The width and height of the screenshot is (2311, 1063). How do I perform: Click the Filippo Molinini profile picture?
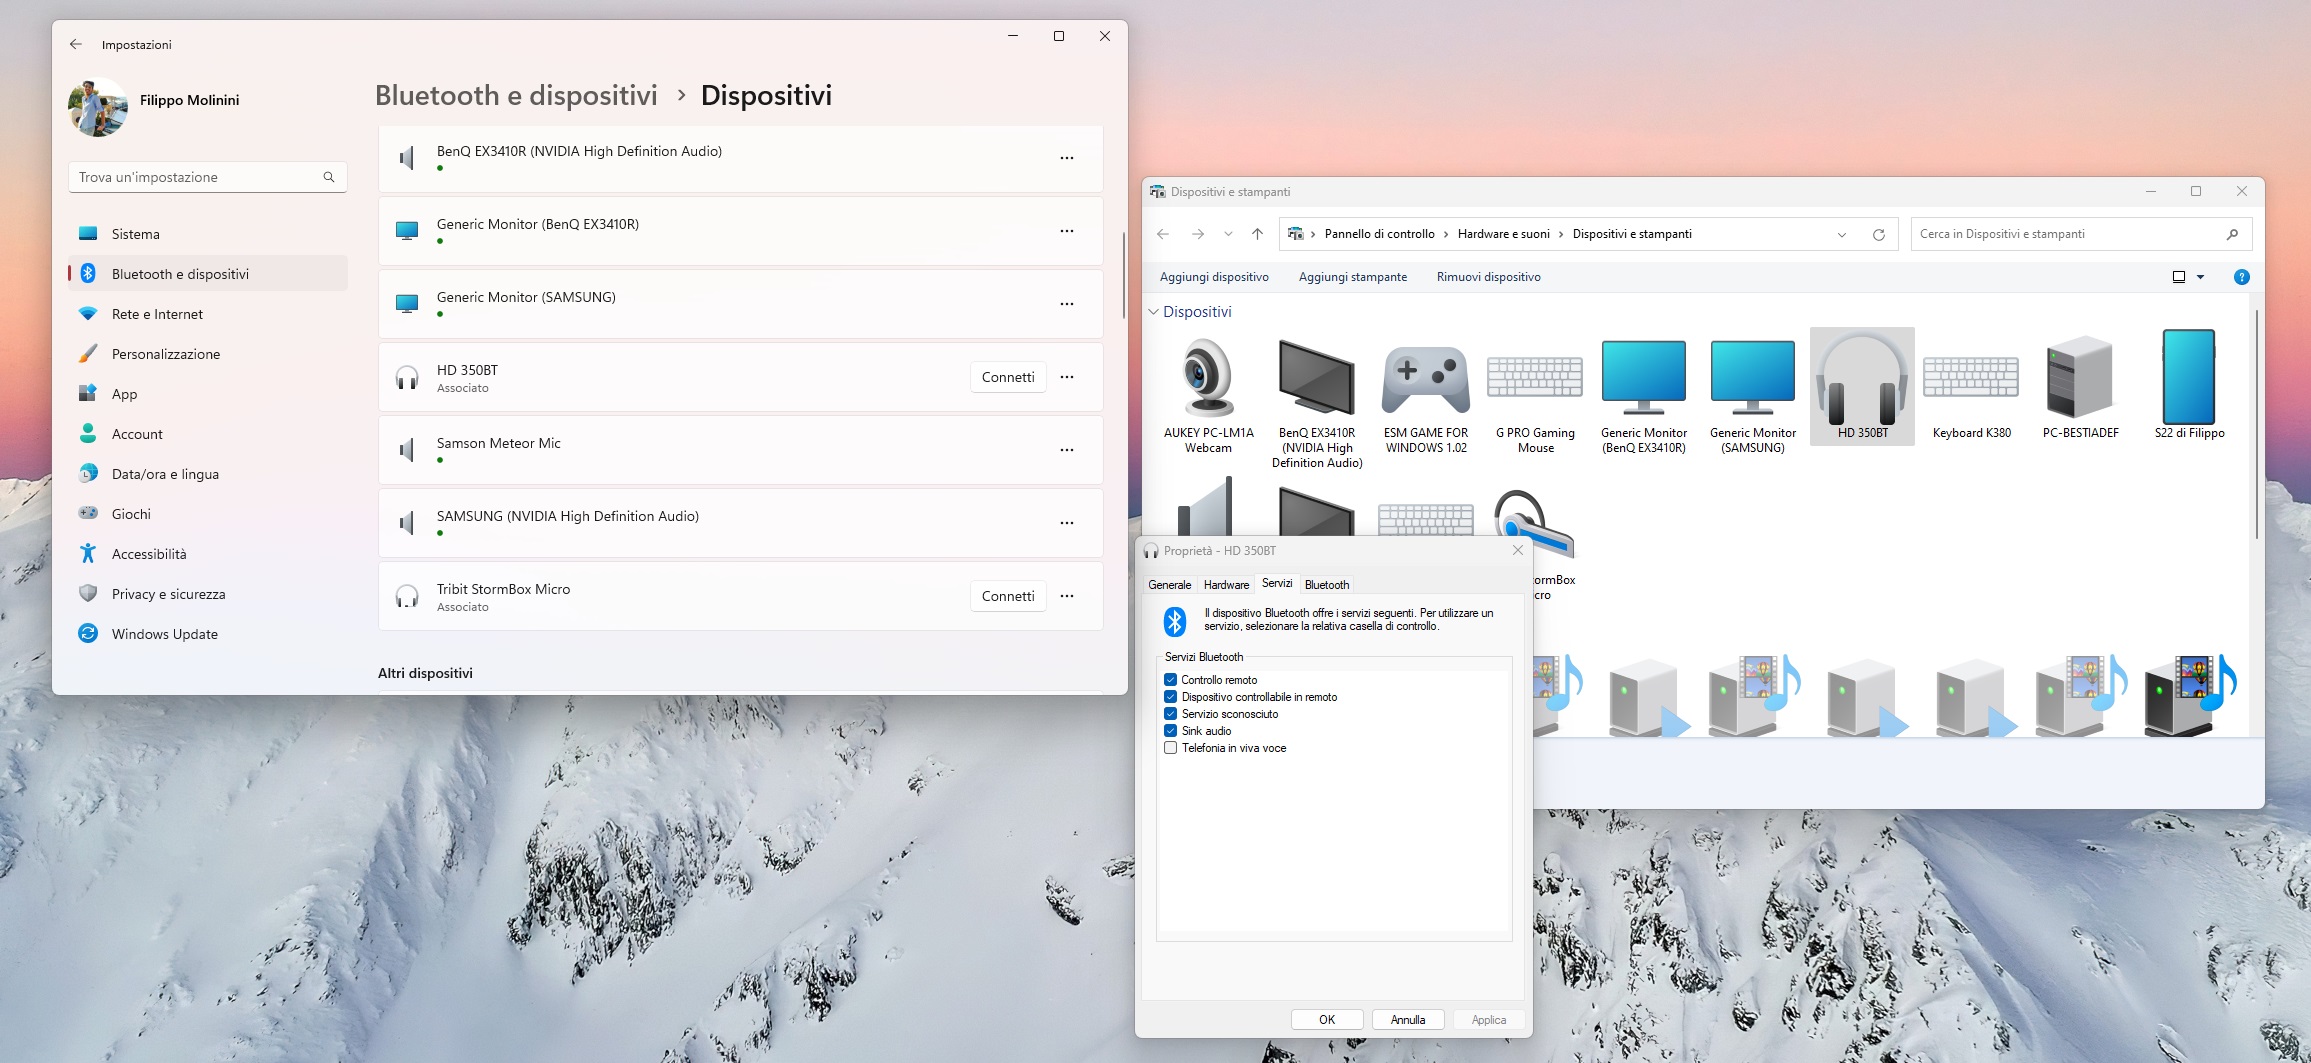click(x=98, y=107)
